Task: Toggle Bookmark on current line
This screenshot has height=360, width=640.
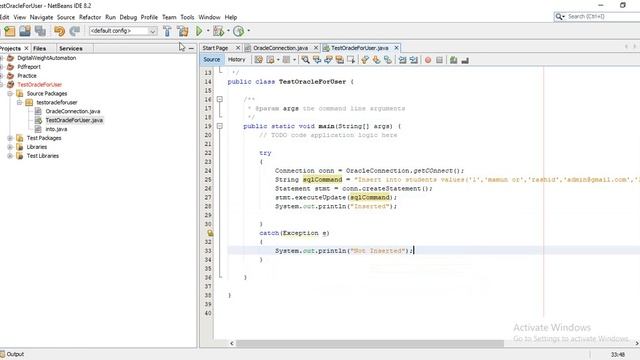Action: tap(388, 60)
